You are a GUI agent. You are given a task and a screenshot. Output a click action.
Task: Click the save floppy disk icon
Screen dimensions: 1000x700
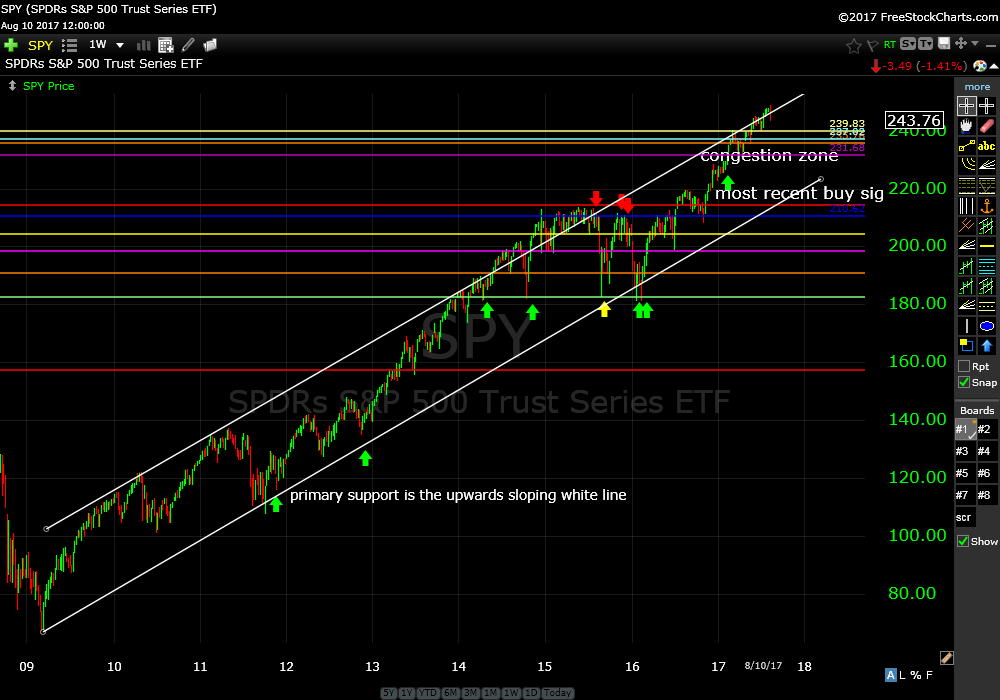click(941, 45)
